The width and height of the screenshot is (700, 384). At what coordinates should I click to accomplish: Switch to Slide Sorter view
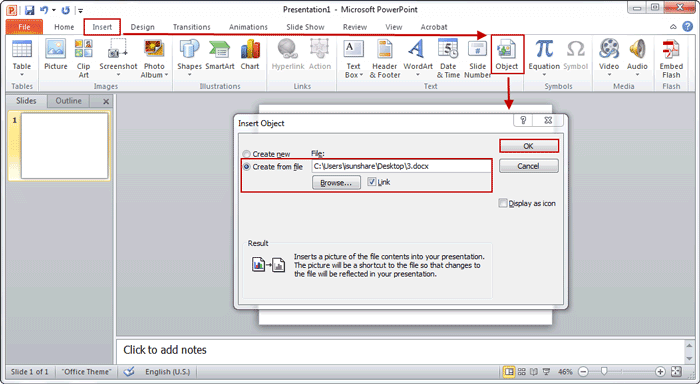521,371
